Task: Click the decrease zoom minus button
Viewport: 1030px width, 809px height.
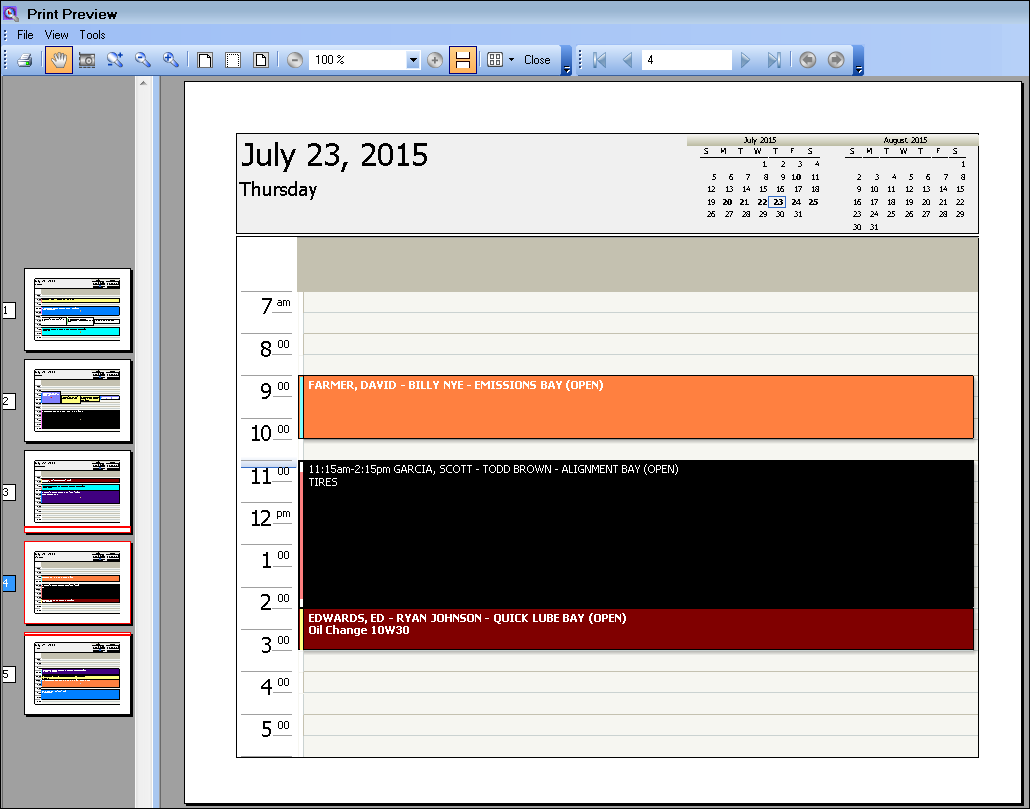Action: click(293, 60)
